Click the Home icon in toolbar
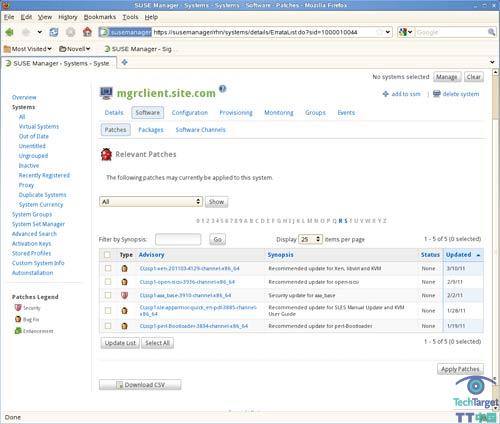The image size is (500, 424). 87,32
